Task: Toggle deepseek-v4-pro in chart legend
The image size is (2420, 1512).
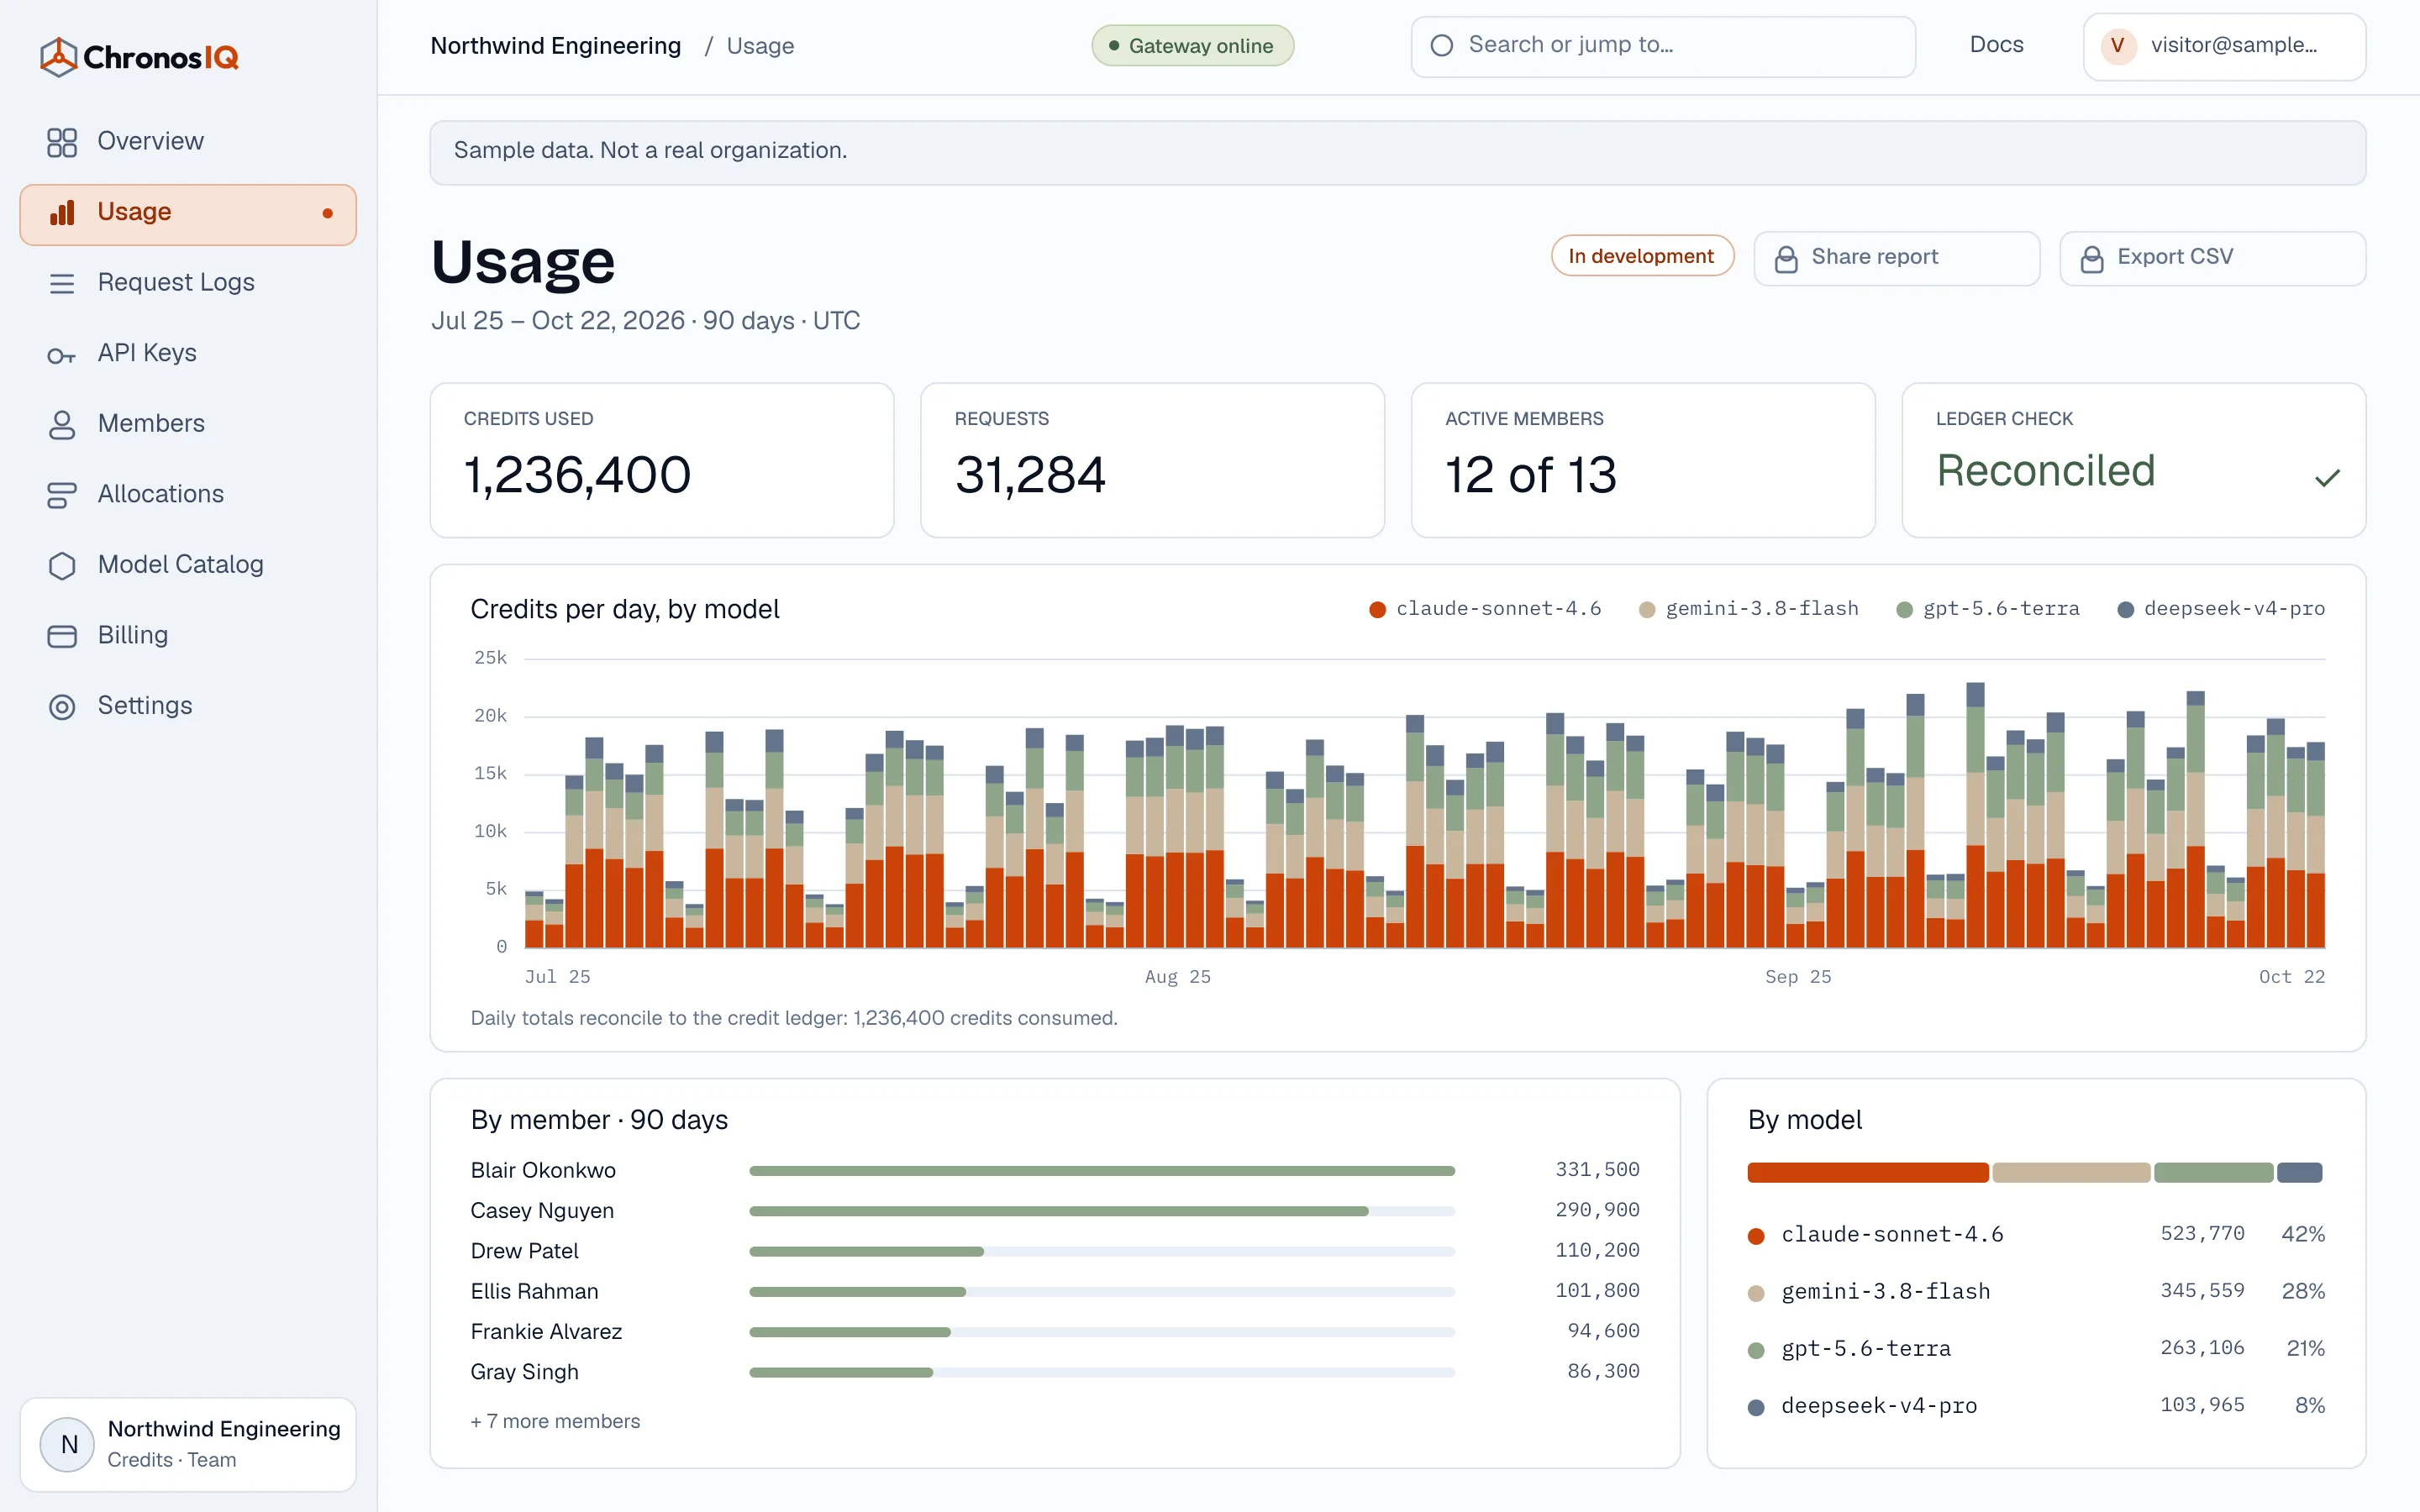Action: pyautogui.click(x=2221, y=609)
